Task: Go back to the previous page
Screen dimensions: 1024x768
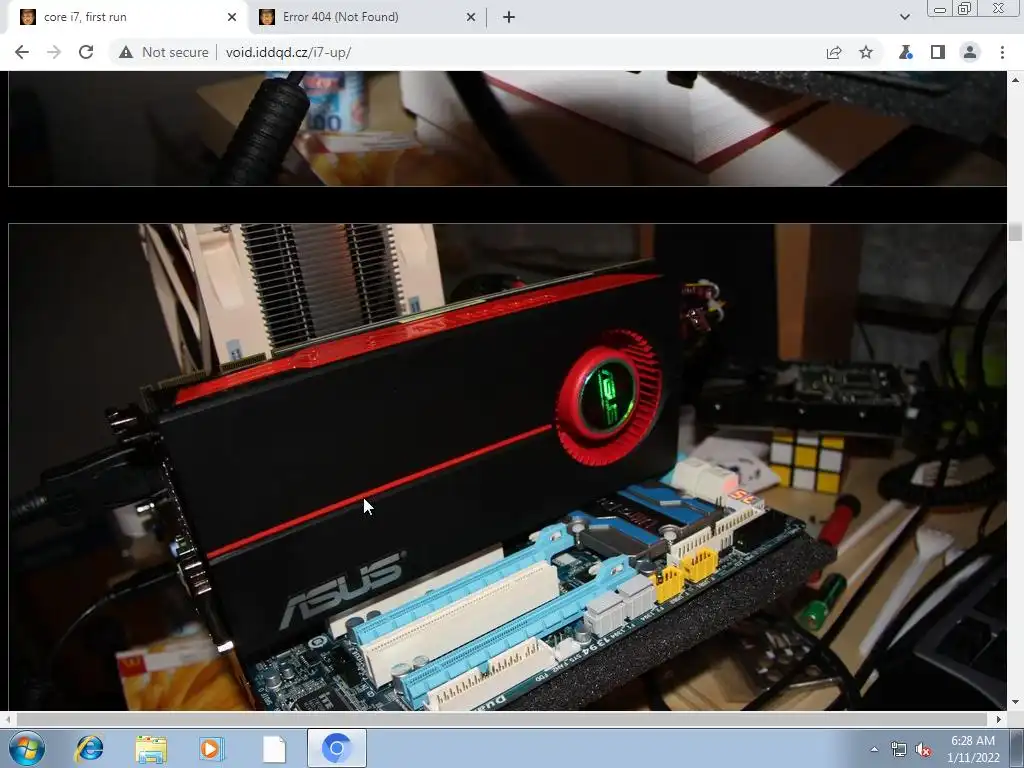Action: (22, 52)
